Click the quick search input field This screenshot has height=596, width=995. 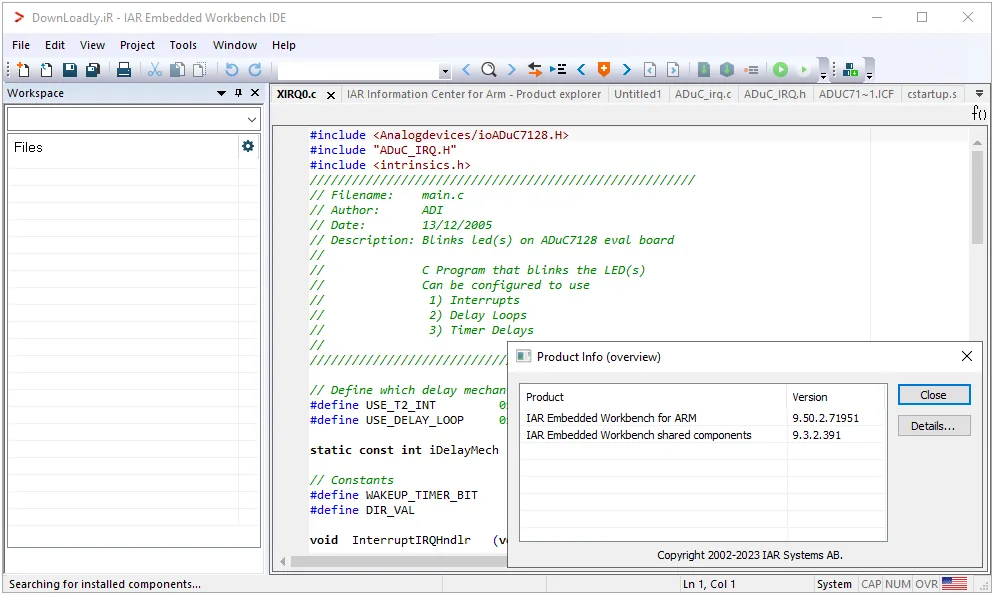coord(359,70)
